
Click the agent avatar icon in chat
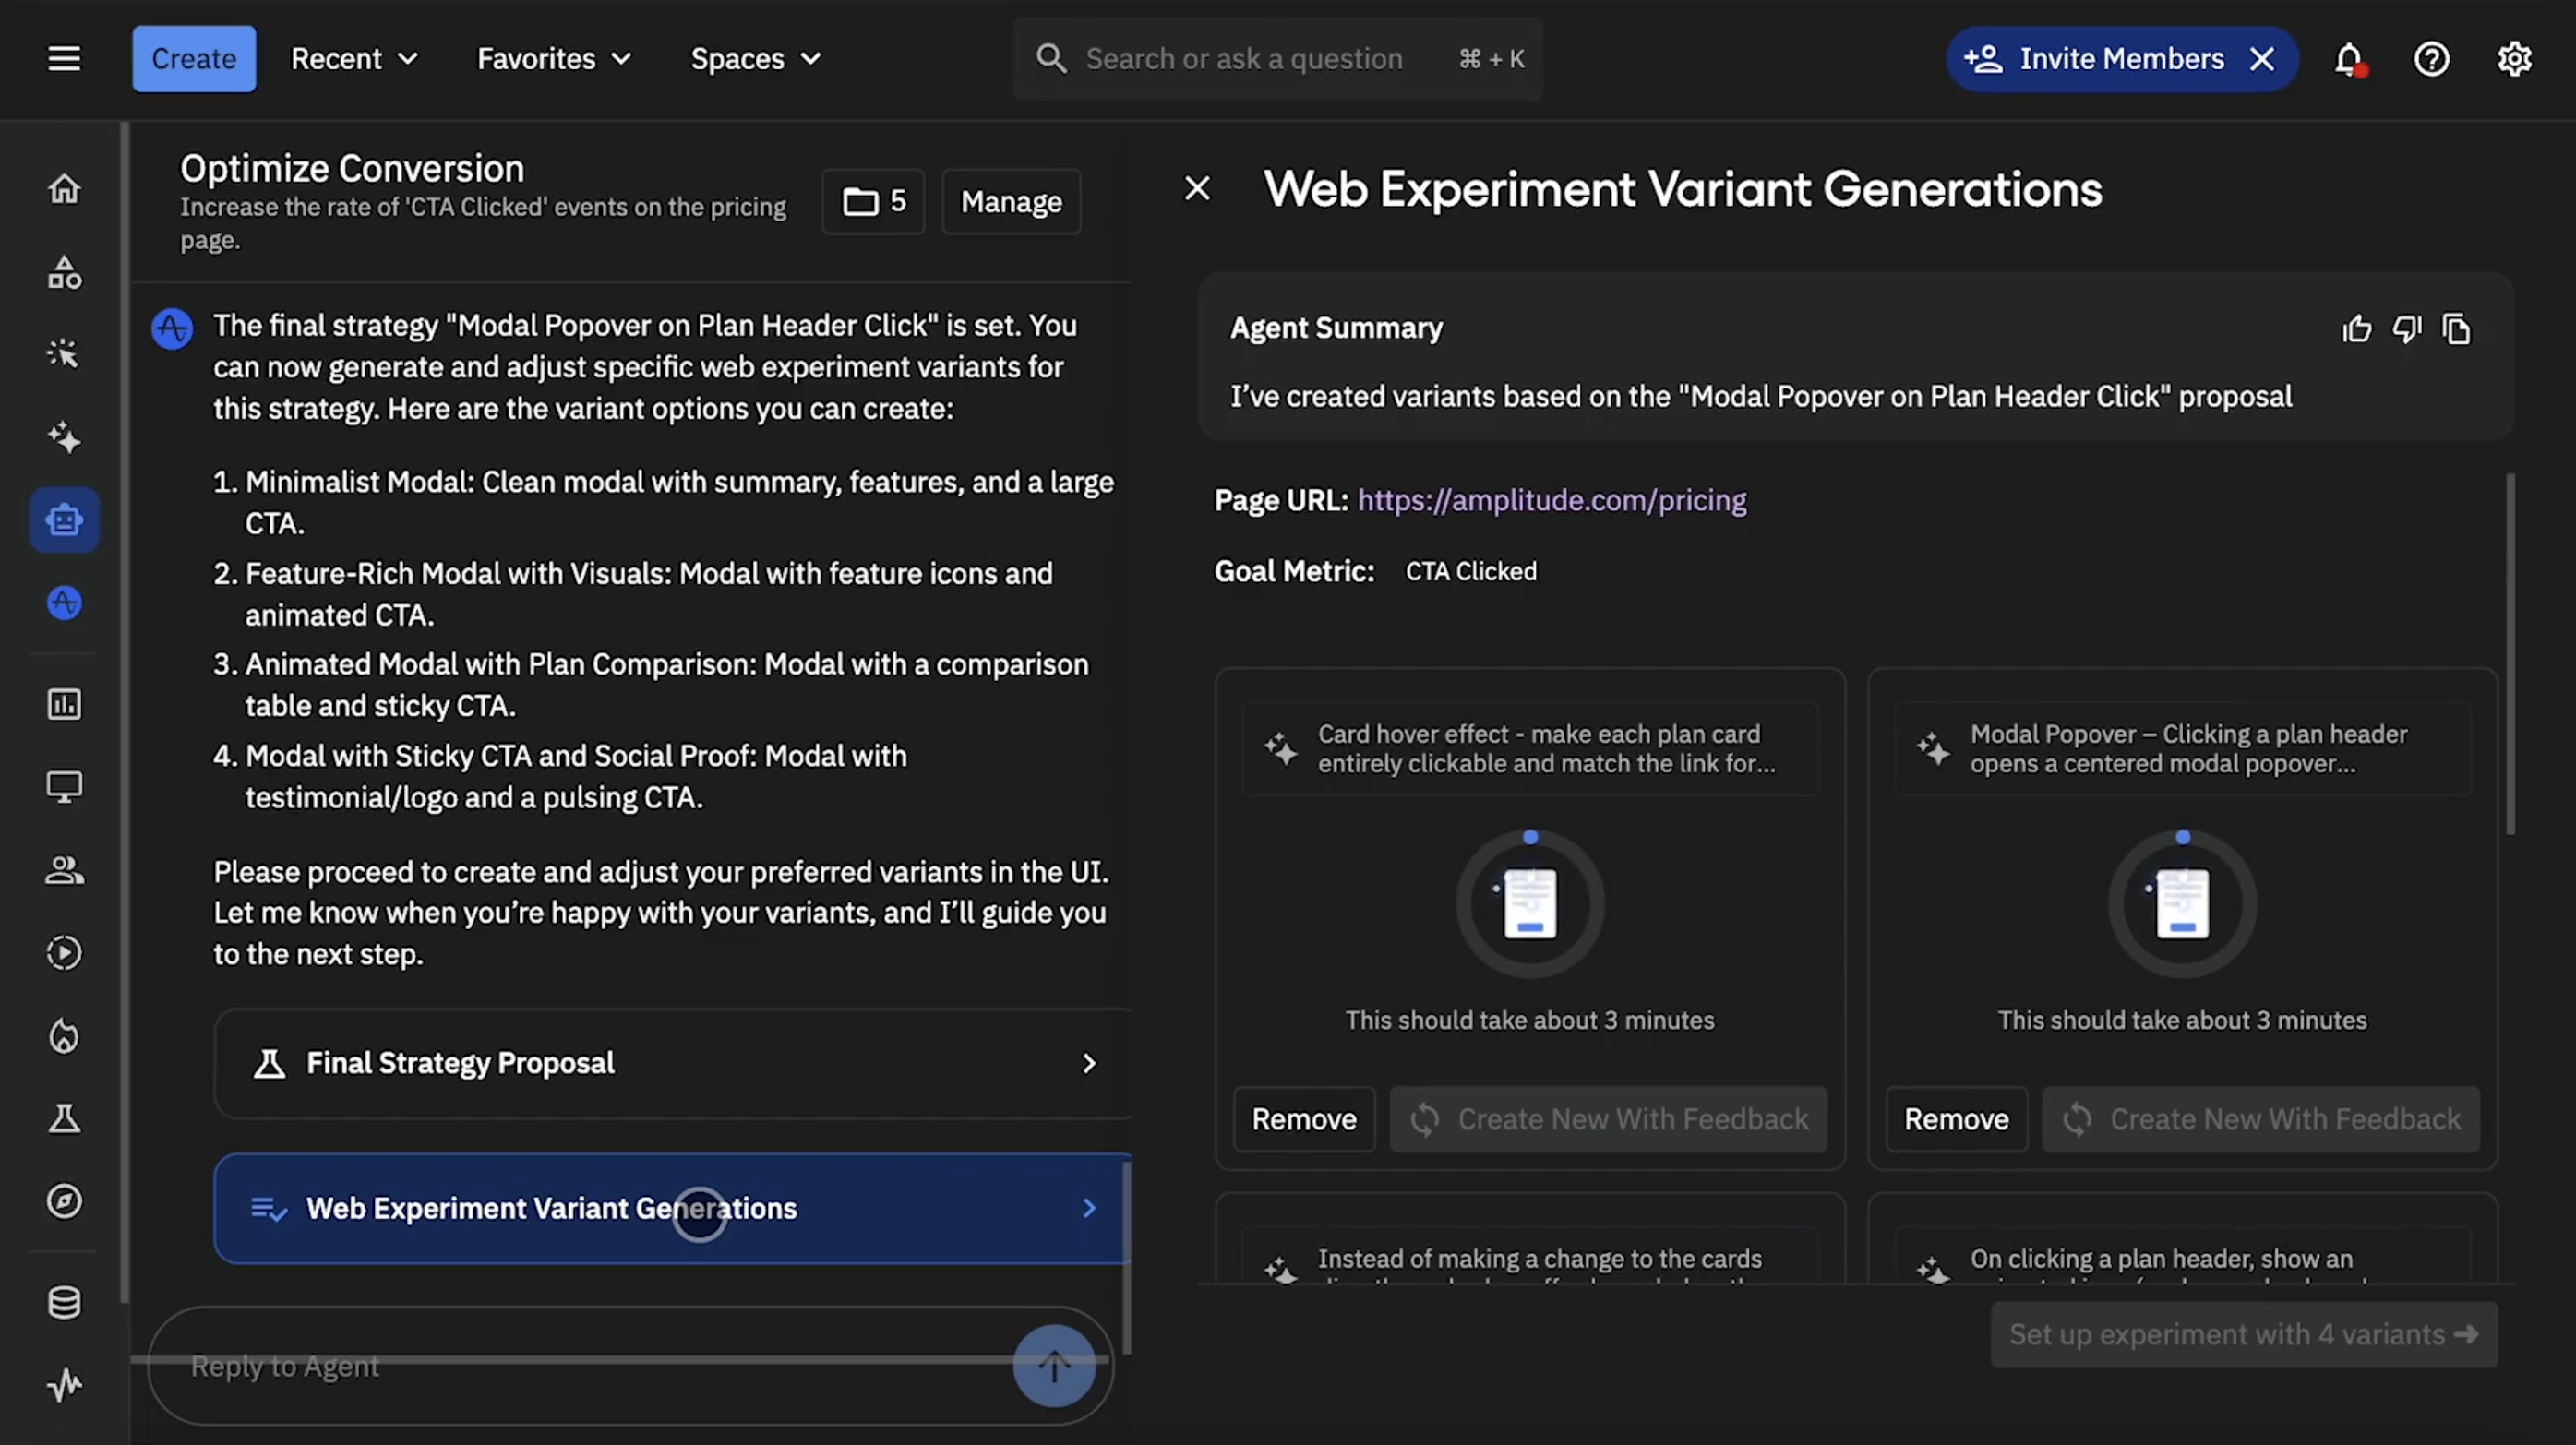[172, 328]
